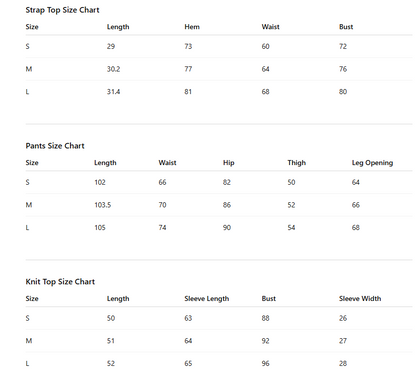Image resolution: width=416 pixels, height=385 pixels.
Task: Click the Hip column header in Pants chart
Action: click(x=229, y=163)
